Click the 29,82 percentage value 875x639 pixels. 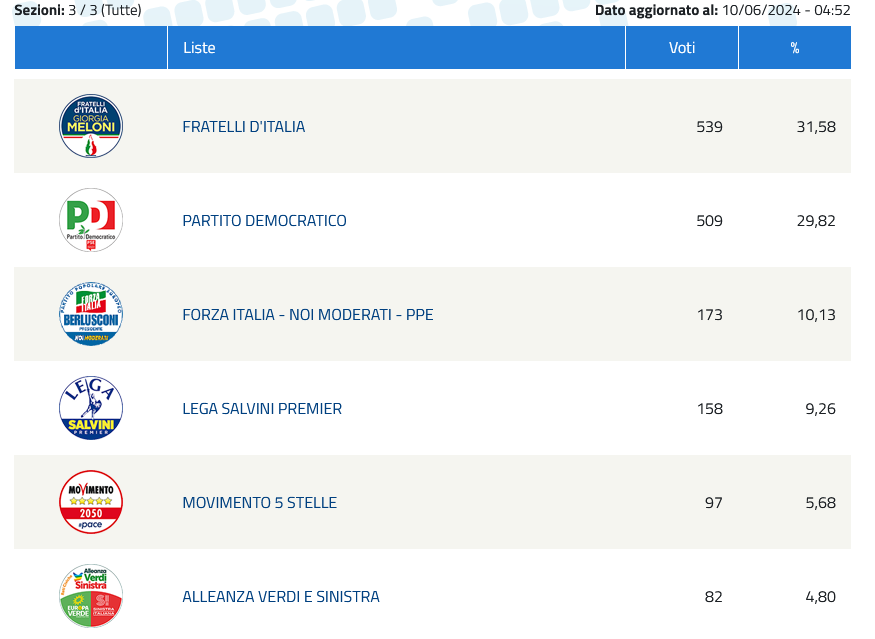[816, 220]
